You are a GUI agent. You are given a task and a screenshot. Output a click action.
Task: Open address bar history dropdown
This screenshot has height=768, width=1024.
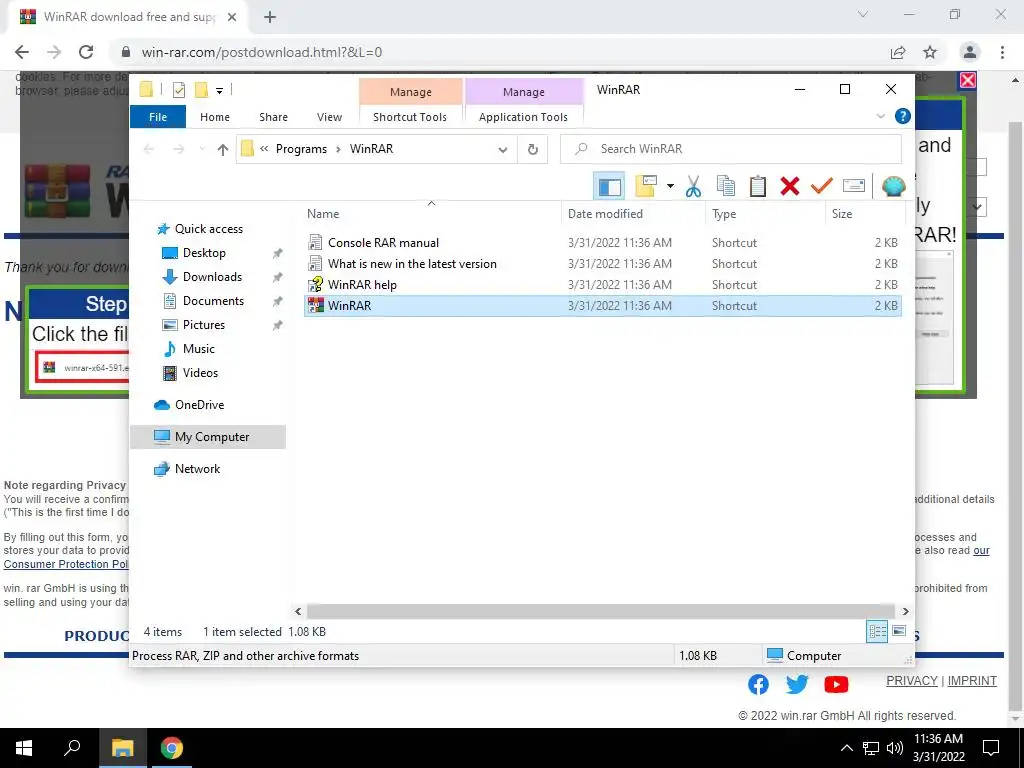pyautogui.click(x=503, y=150)
